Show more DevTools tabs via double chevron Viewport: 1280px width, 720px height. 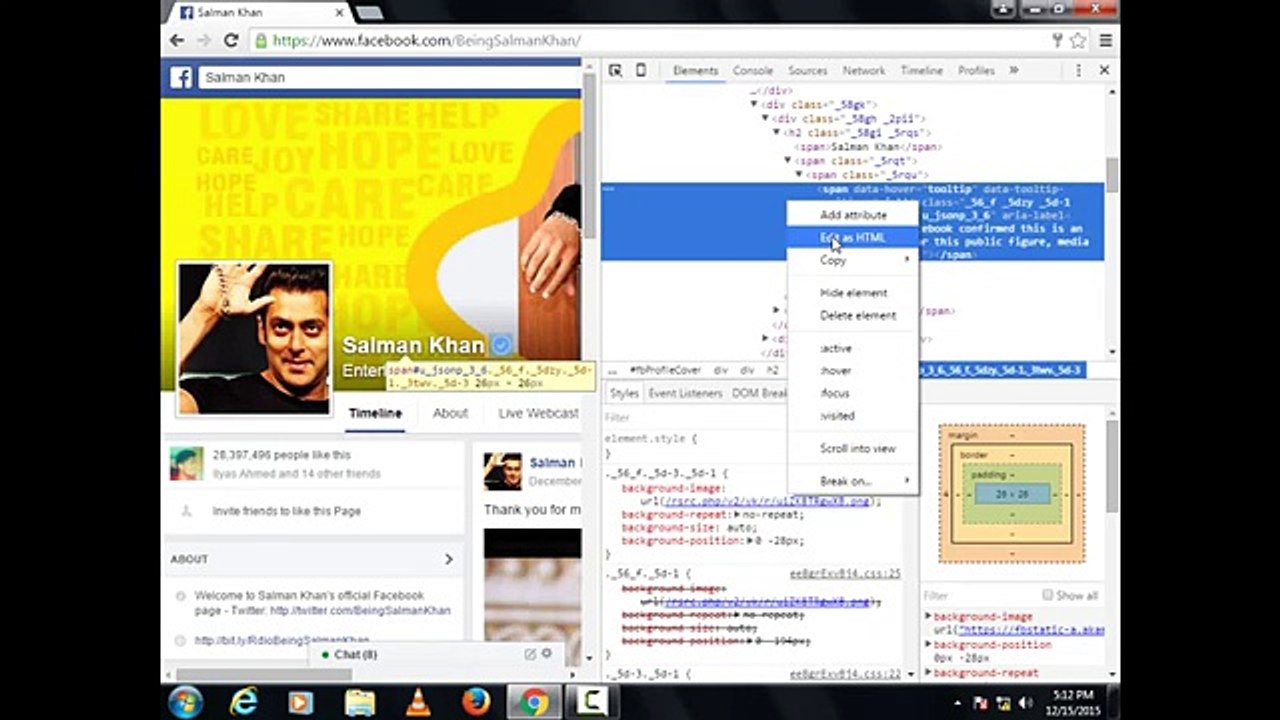pos(1013,70)
